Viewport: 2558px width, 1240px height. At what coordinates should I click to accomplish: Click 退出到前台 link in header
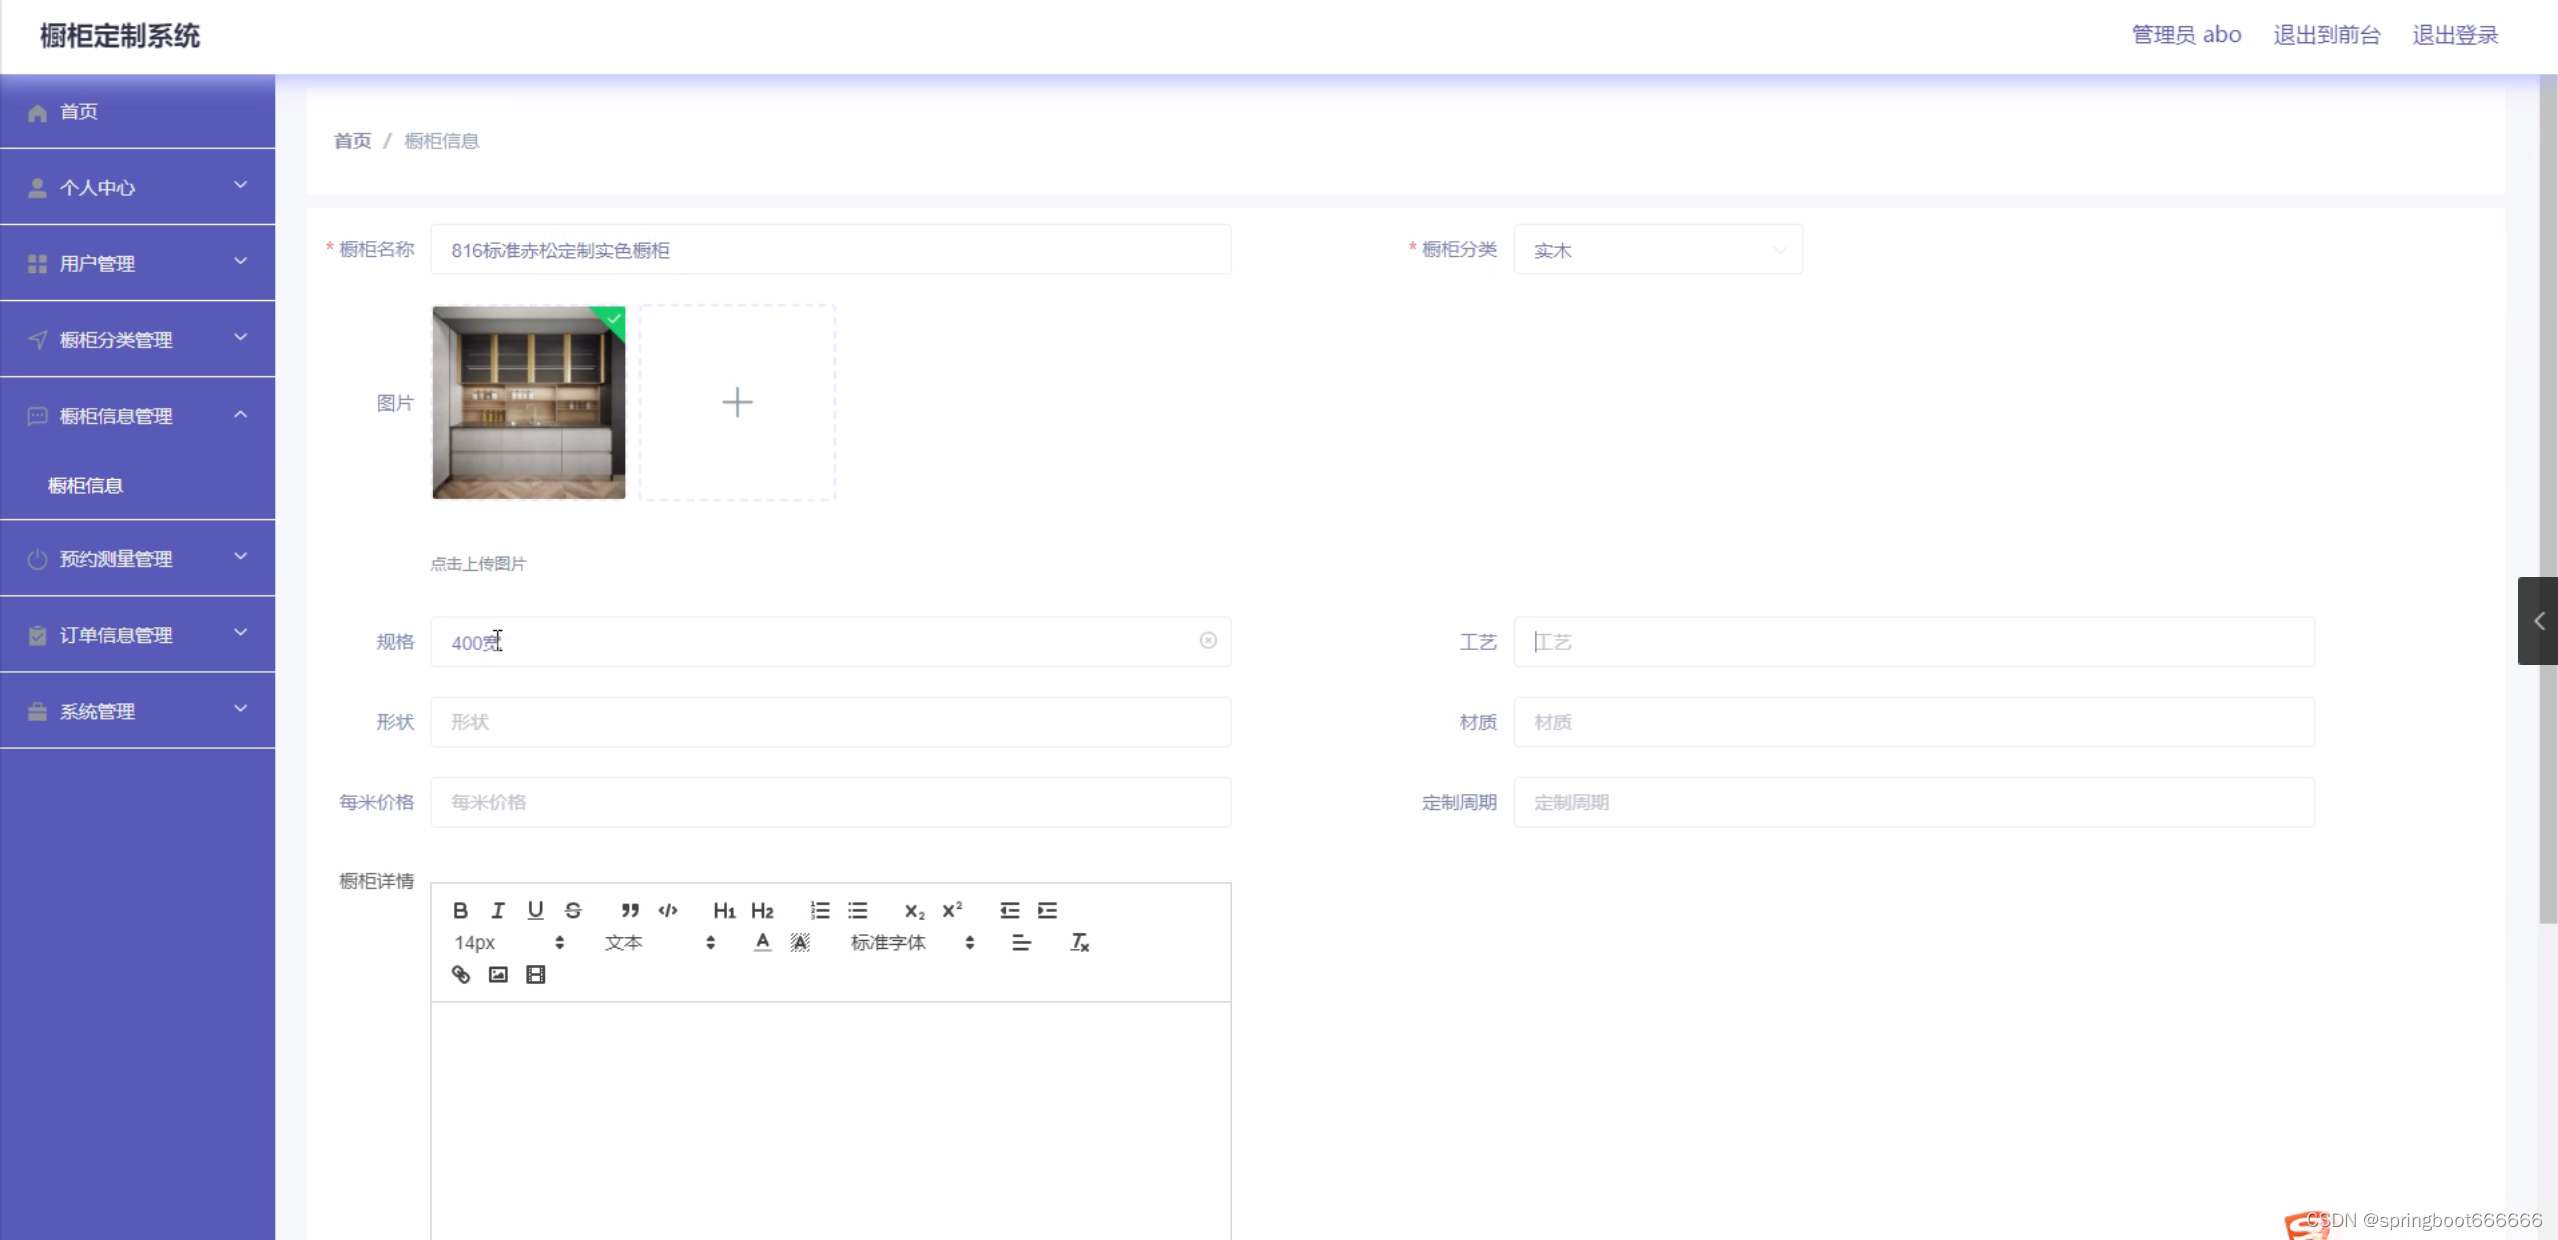2326,35
